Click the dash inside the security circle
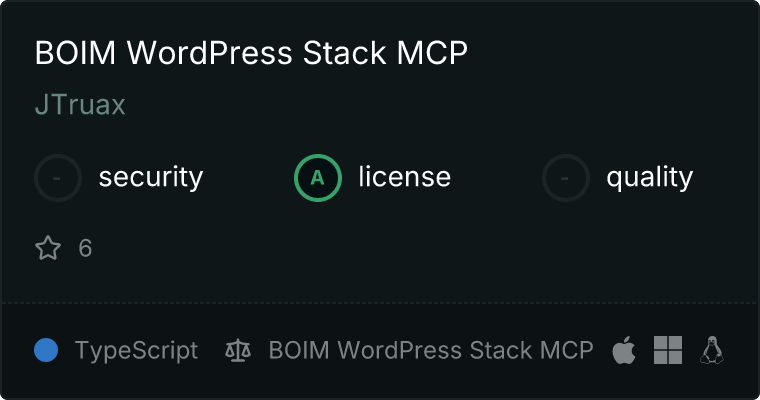760x400 pixels. tap(57, 178)
